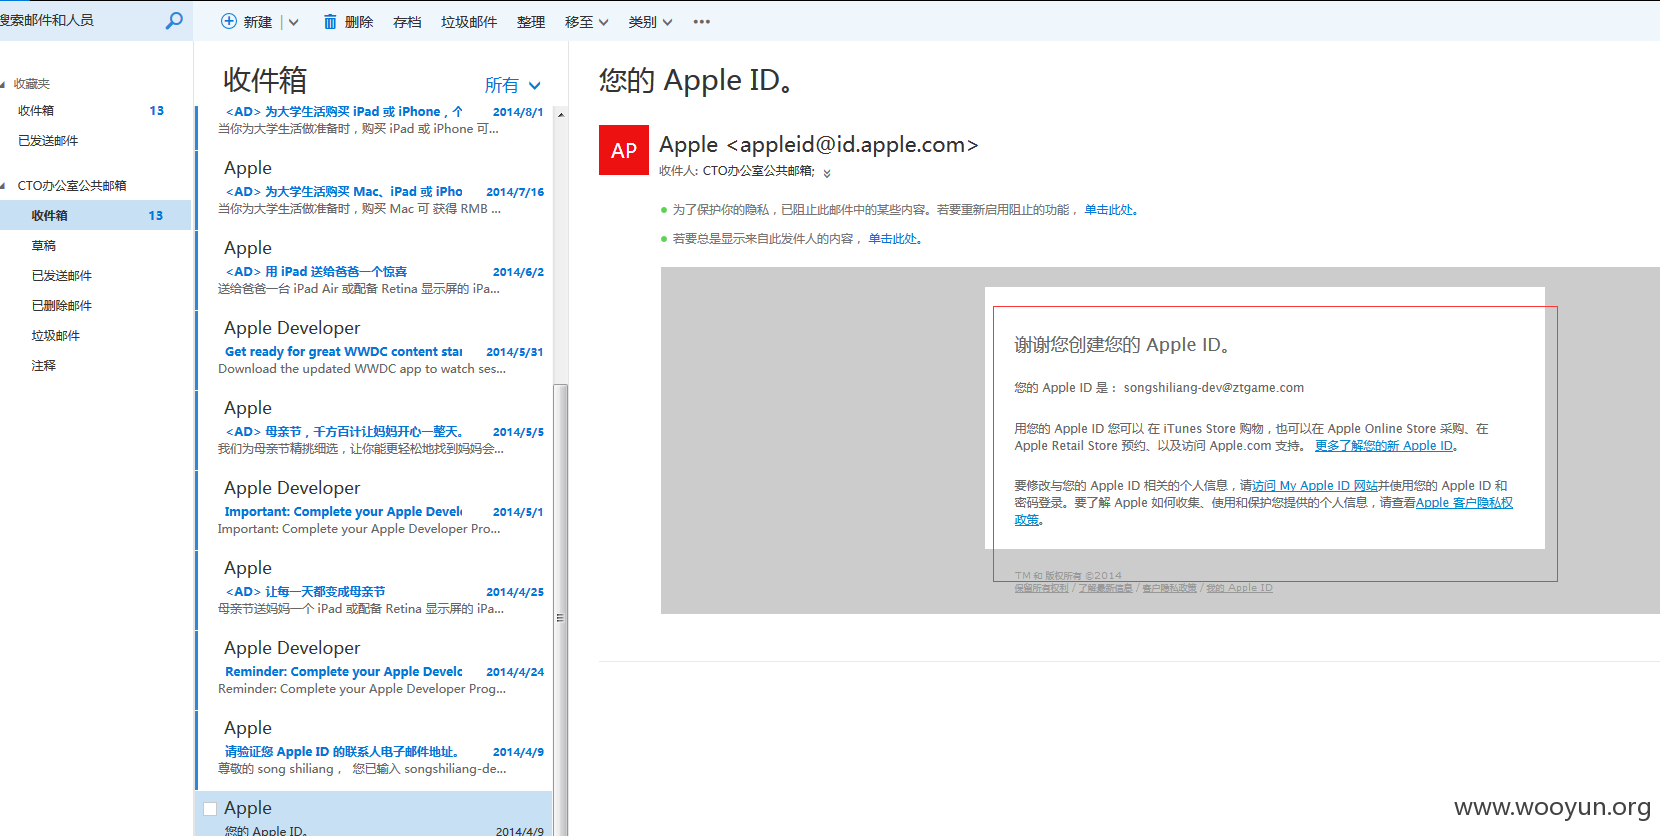Click the trash 删除 icon
Viewport: 1660px width, 836px height.
(x=330, y=21)
